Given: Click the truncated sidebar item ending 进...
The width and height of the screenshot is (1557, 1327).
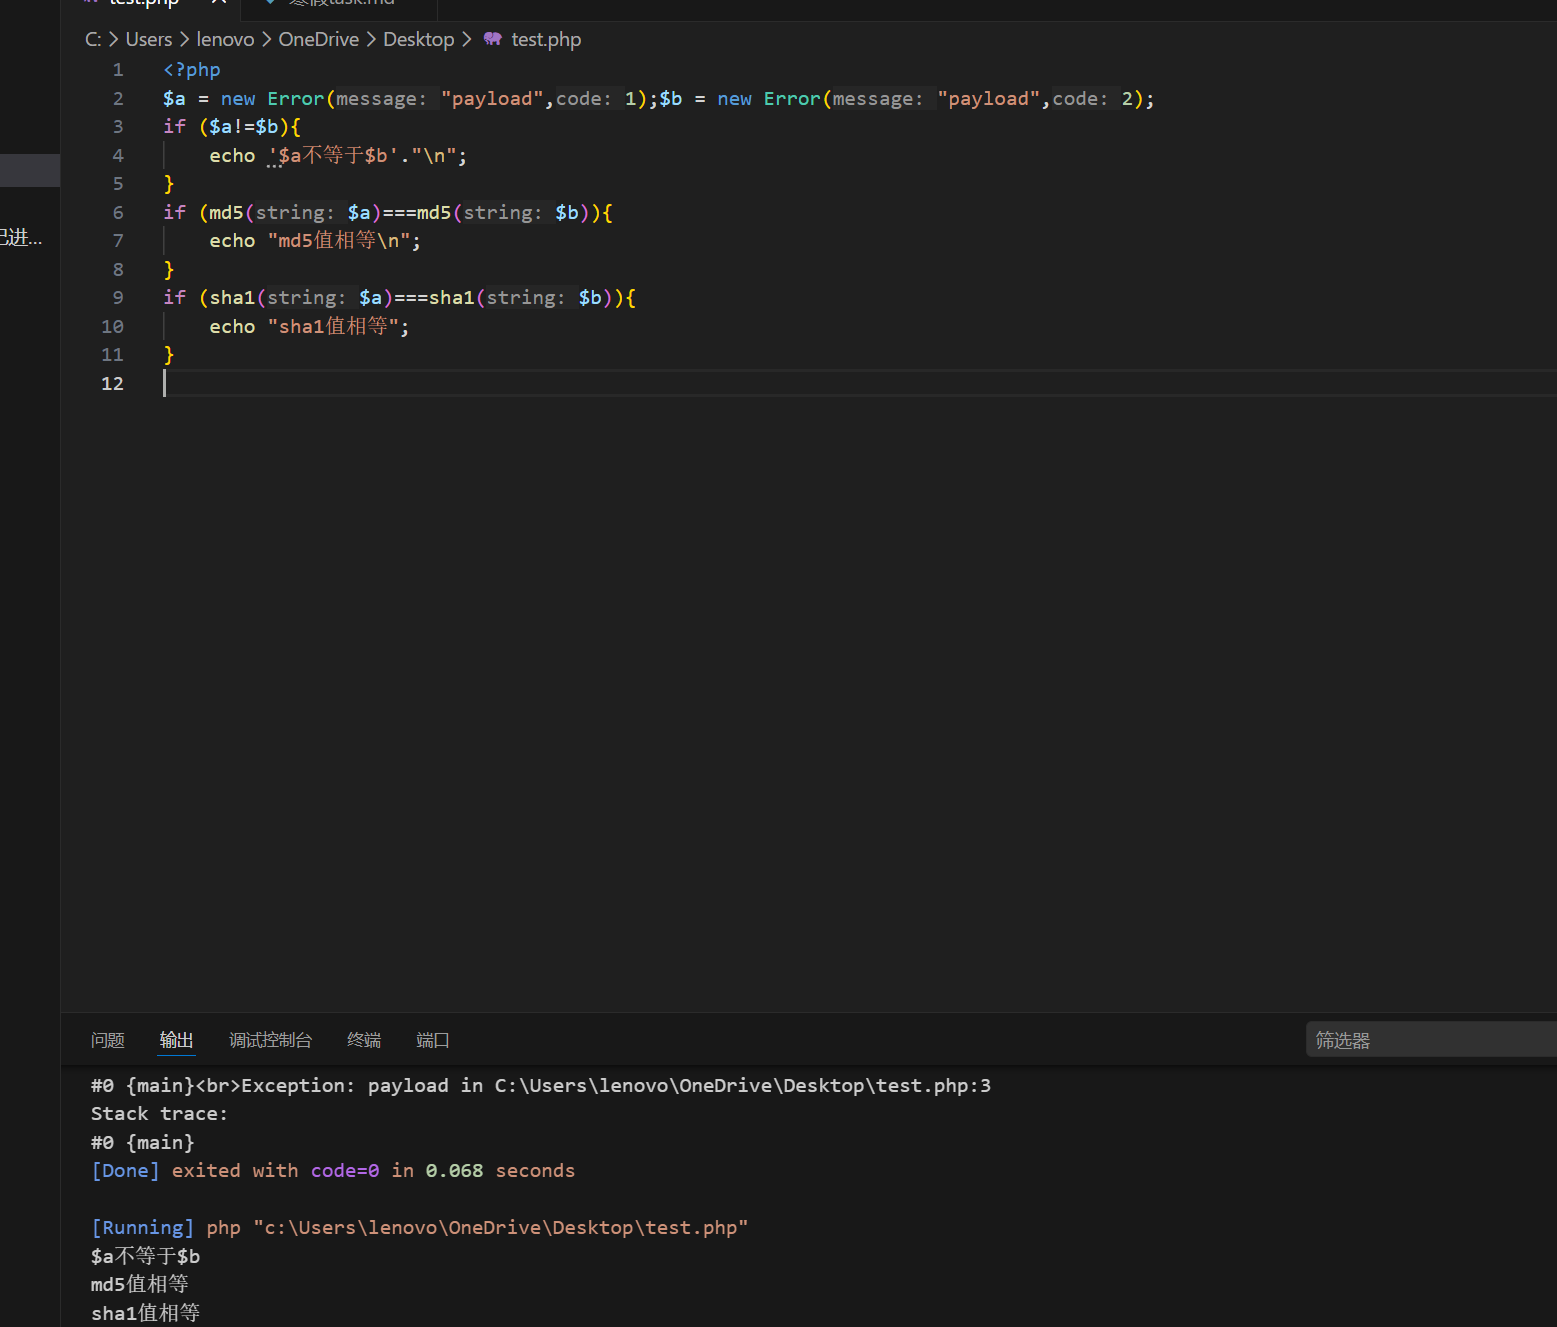Looking at the screenshot, I should tap(21, 238).
